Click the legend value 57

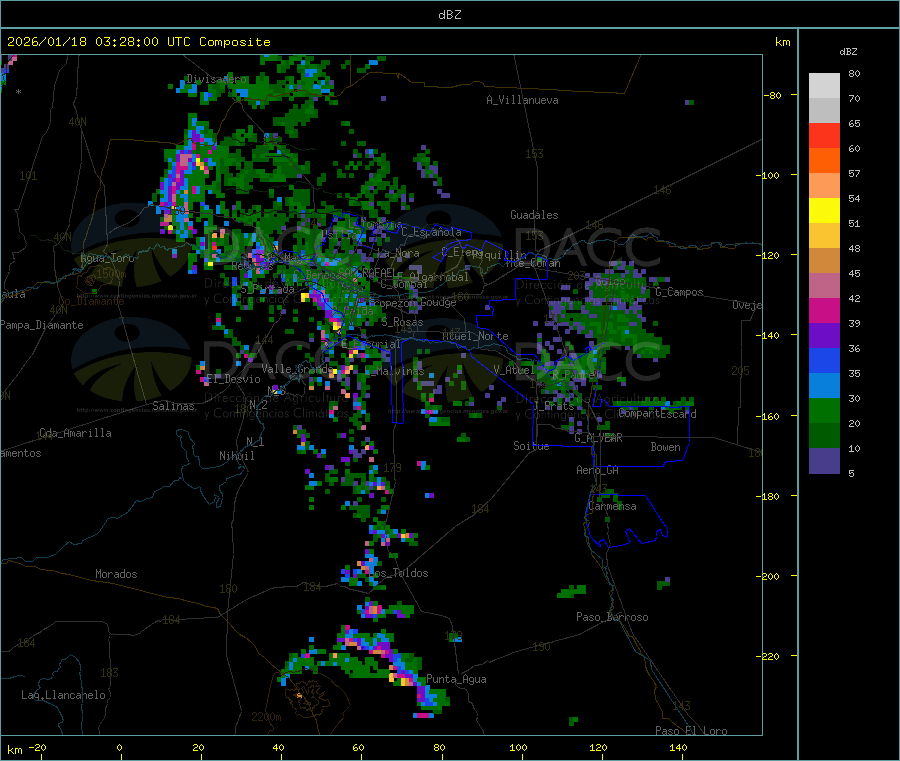pos(854,173)
